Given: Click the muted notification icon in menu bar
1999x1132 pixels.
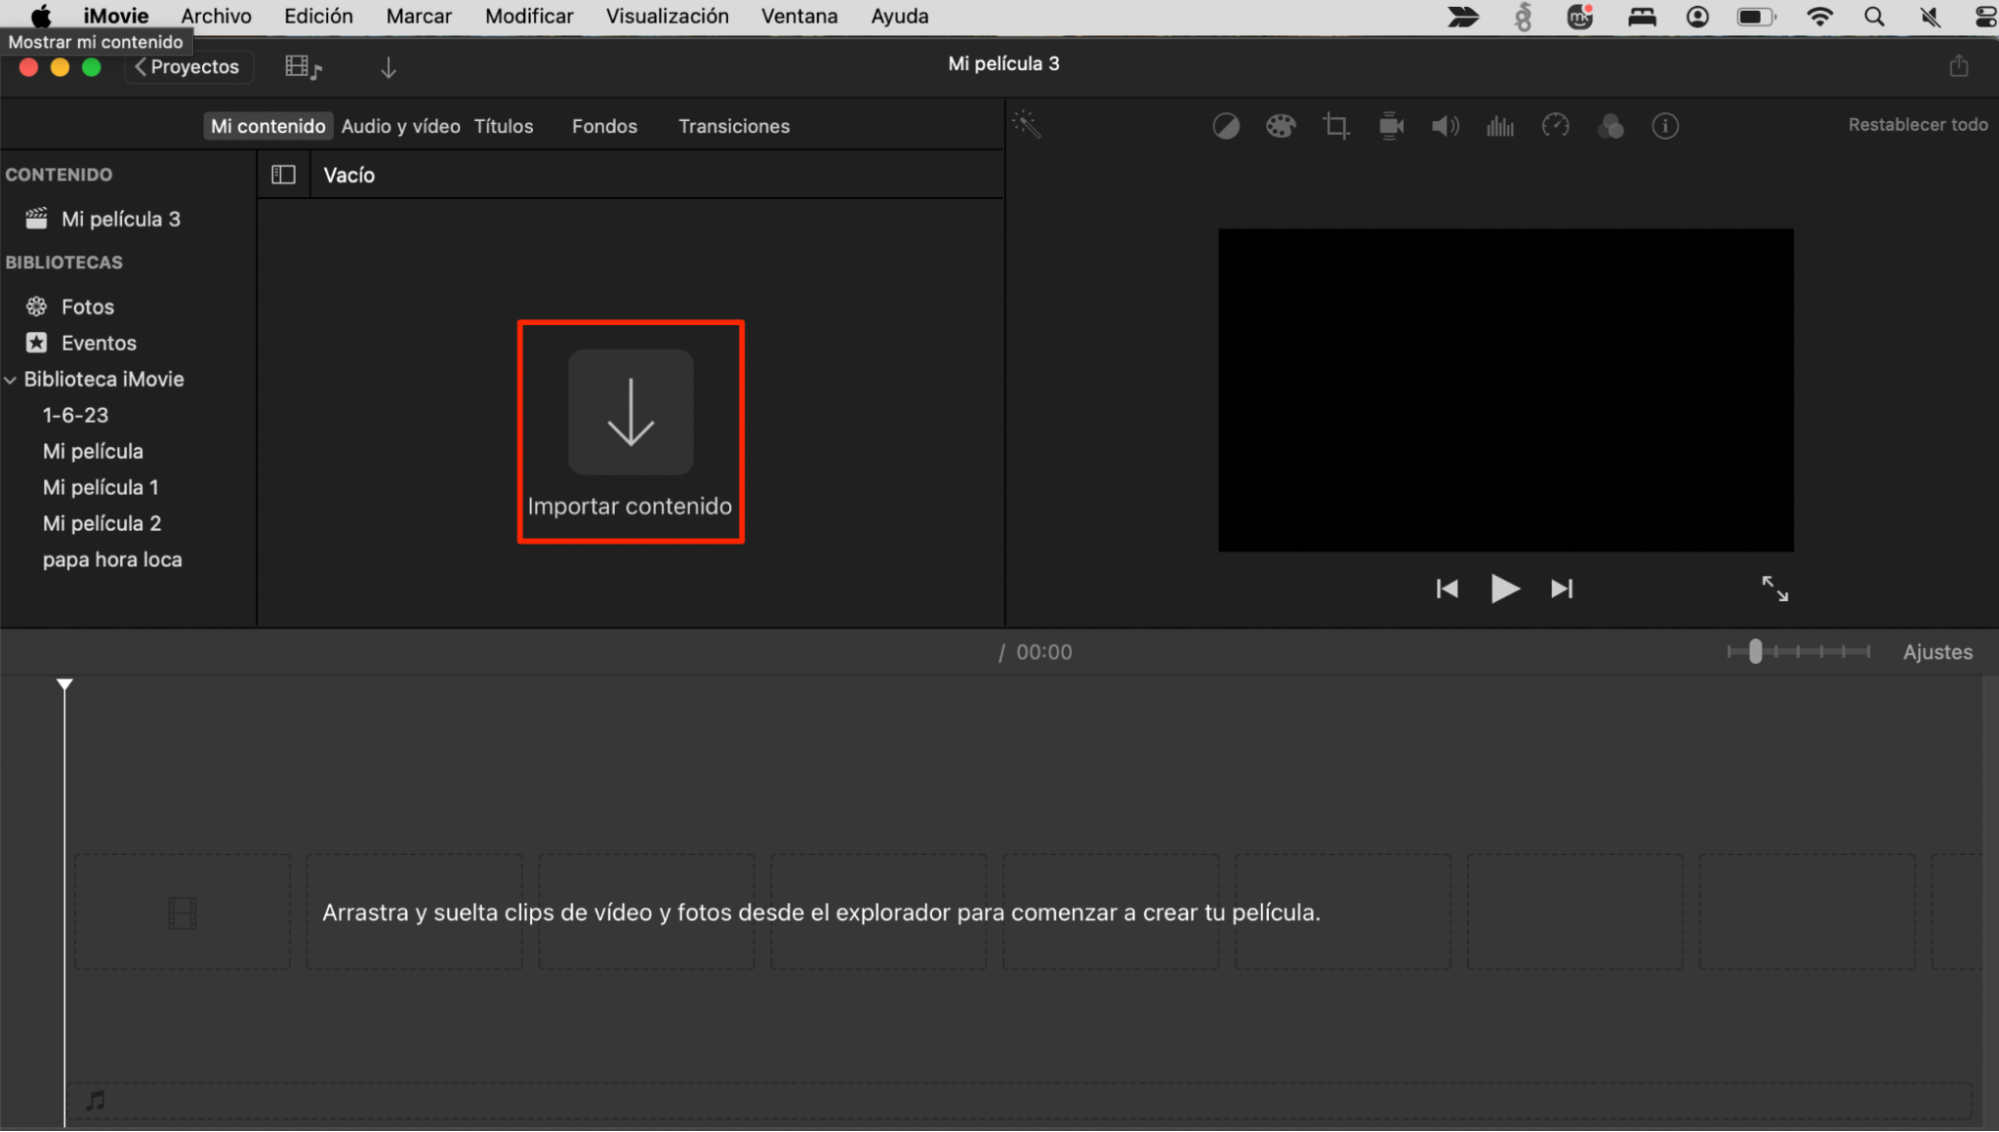Looking at the screenshot, I should tap(1930, 17).
